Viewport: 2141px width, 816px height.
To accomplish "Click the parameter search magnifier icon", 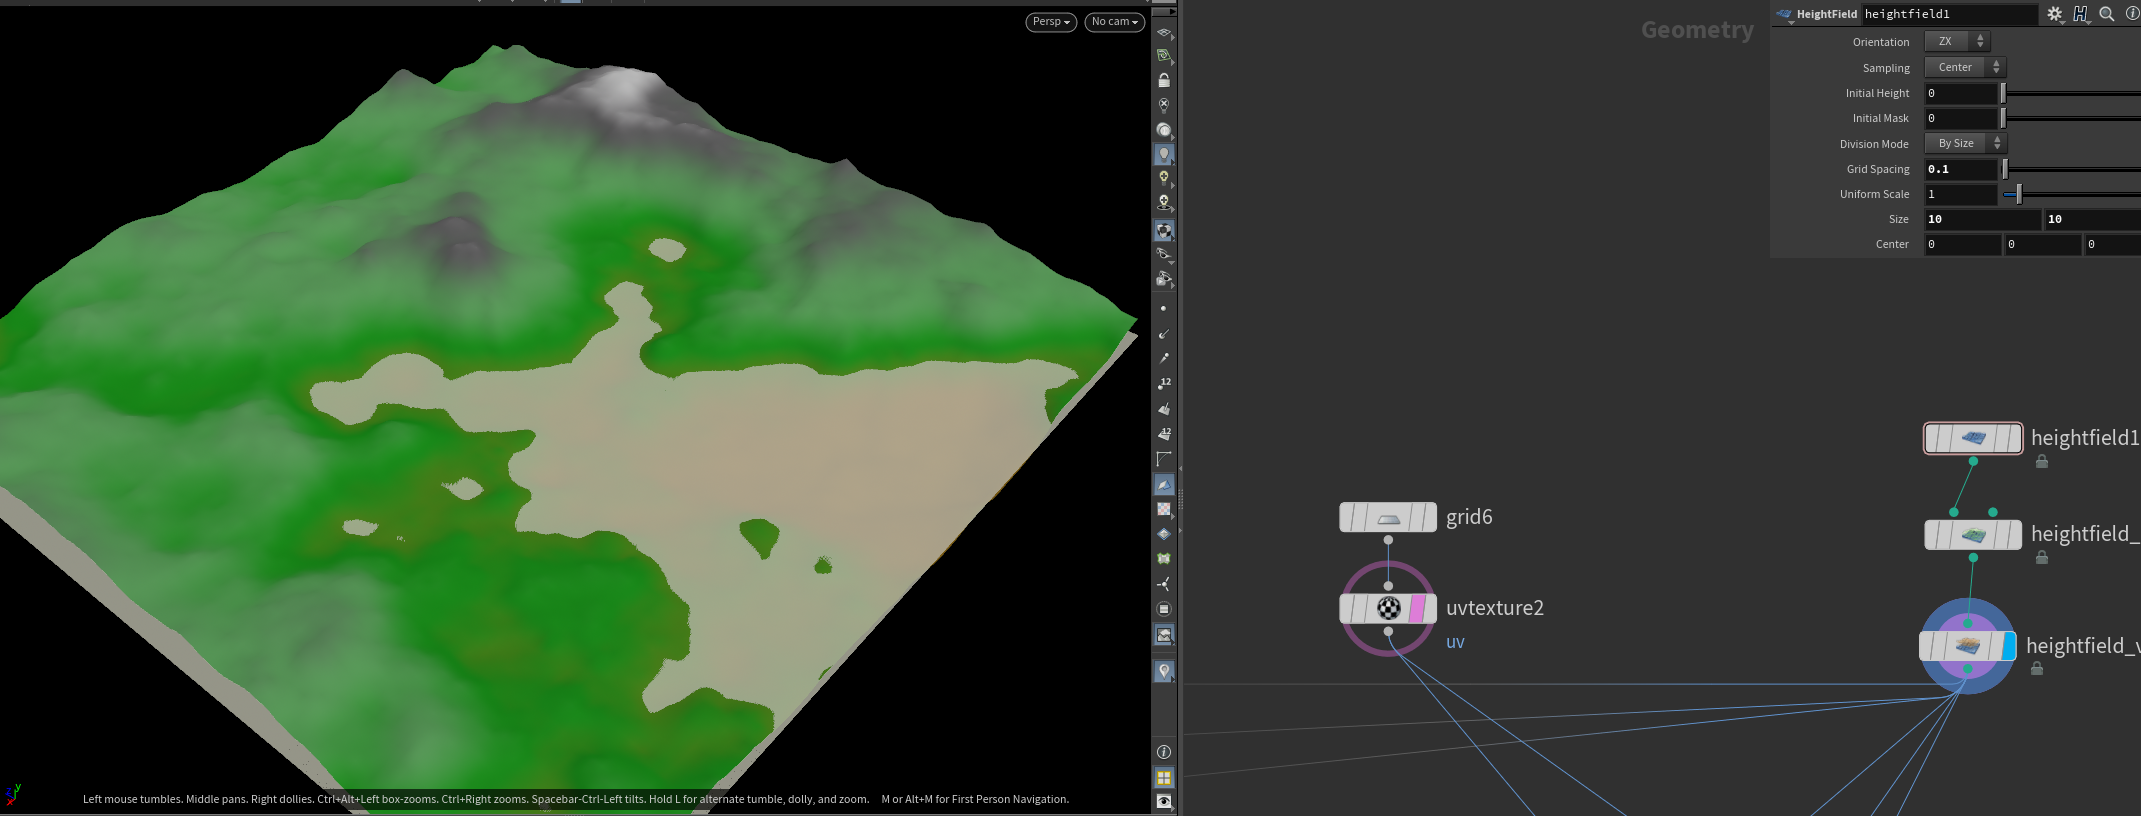I will tap(2106, 14).
